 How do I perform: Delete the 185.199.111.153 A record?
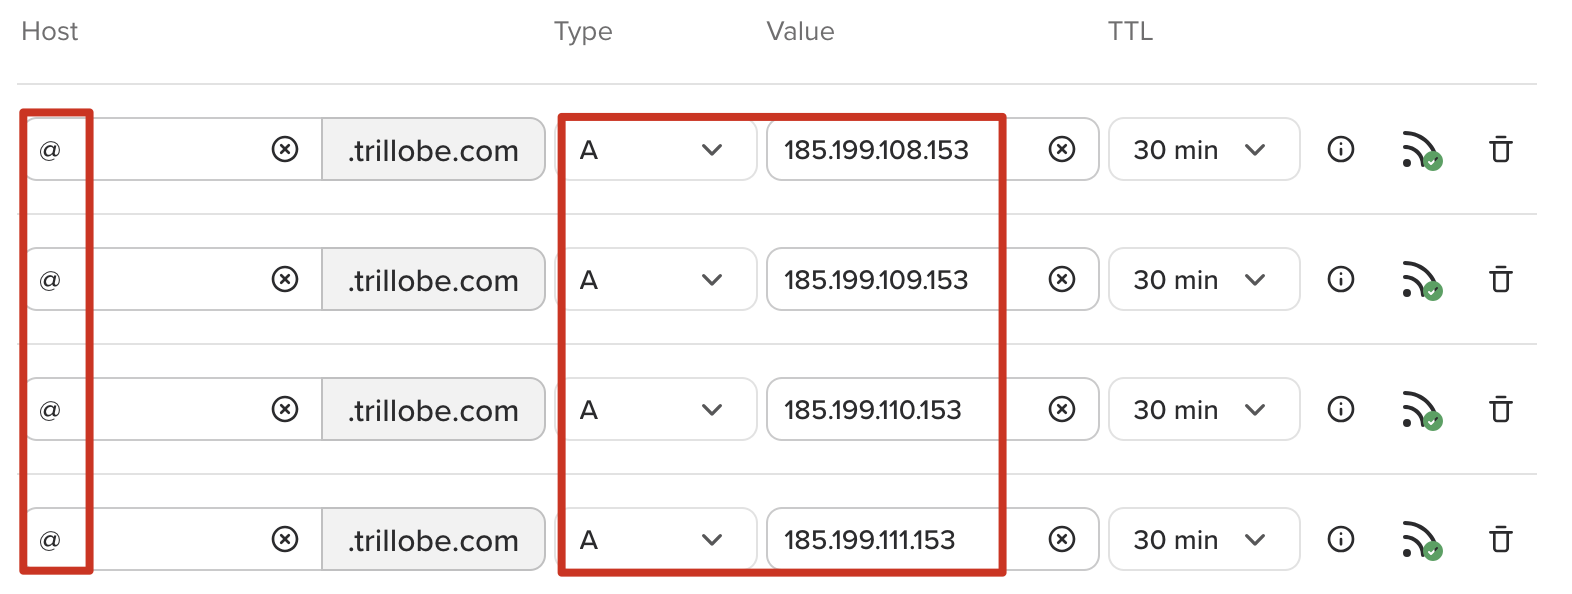click(1500, 540)
